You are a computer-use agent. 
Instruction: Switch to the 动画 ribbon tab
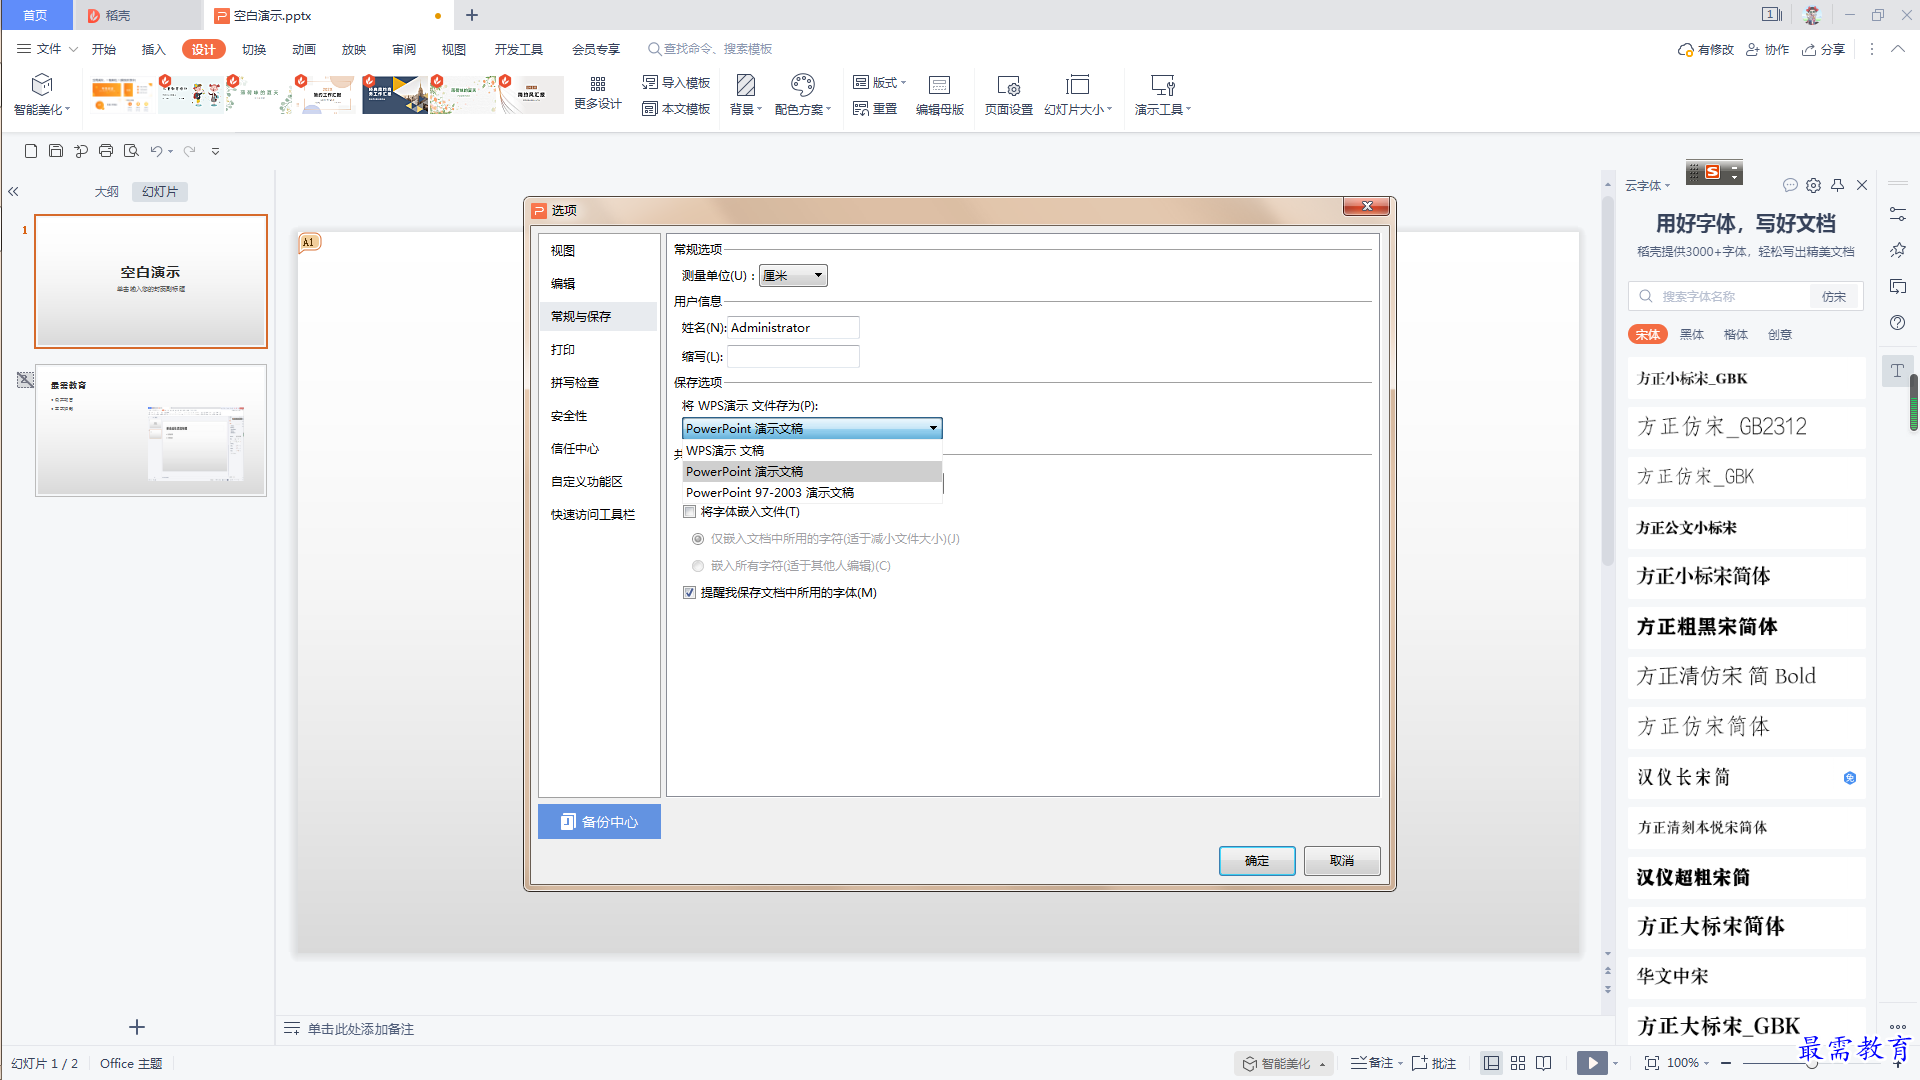(304, 49)
